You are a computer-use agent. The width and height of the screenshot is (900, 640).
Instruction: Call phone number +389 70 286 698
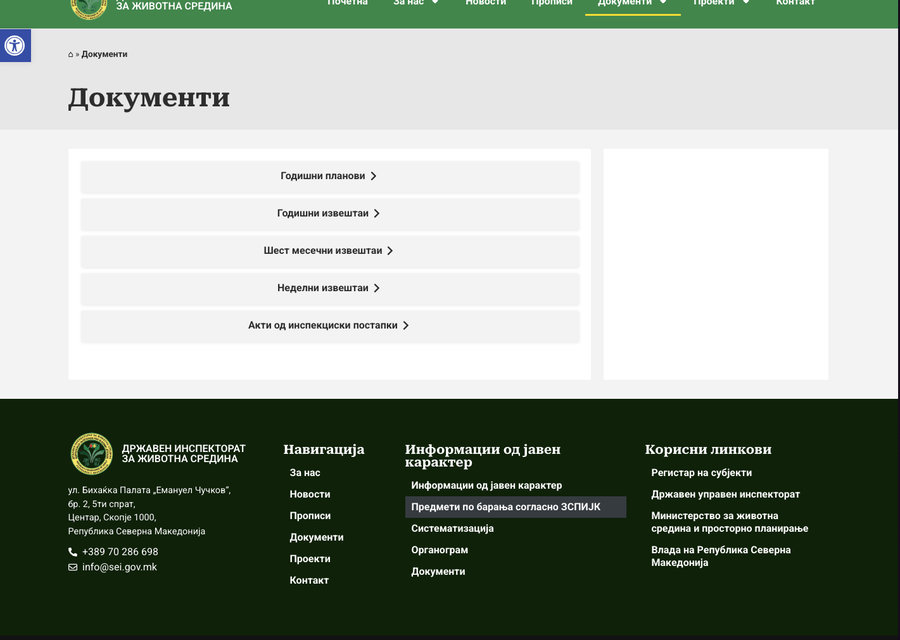[x=120, y=552]
